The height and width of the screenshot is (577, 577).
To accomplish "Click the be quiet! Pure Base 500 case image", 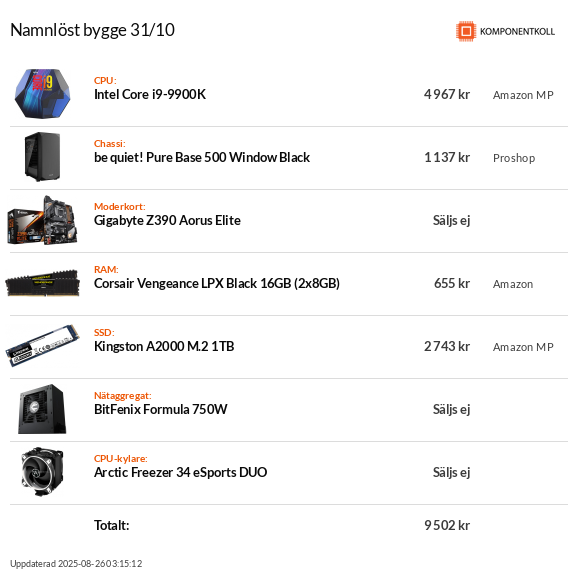I will 42,157.
